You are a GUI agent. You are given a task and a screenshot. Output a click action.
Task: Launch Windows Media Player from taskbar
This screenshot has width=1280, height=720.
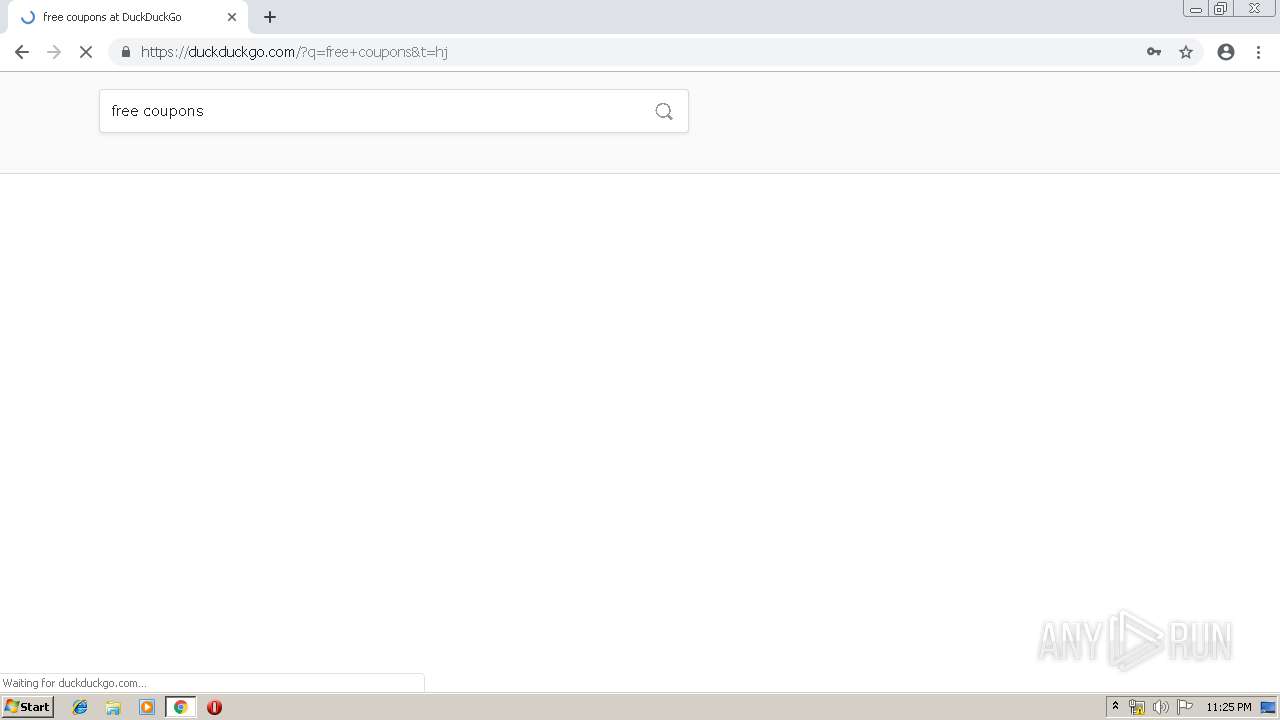tap(147, 707)
